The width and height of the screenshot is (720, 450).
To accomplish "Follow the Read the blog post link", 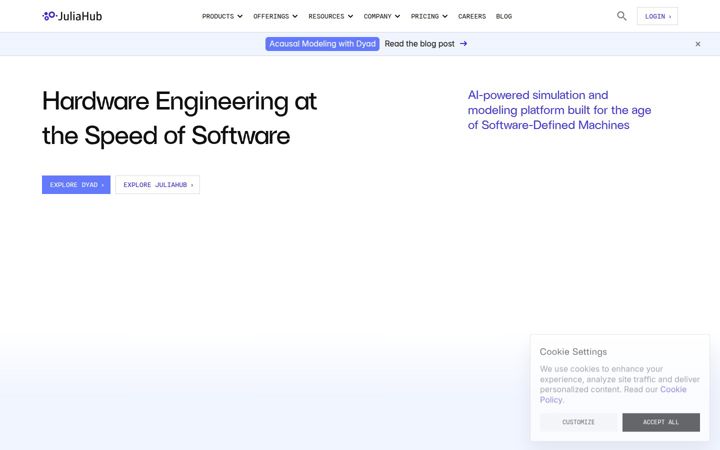I will click(419, 44).
